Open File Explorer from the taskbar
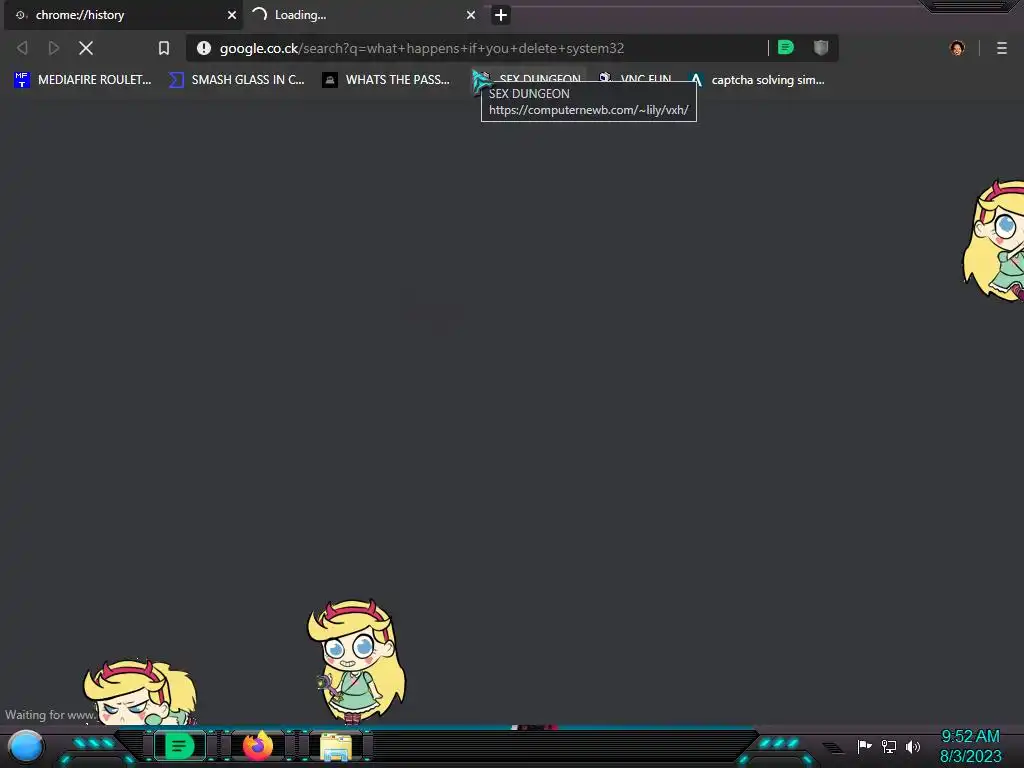 pos(336,747)
